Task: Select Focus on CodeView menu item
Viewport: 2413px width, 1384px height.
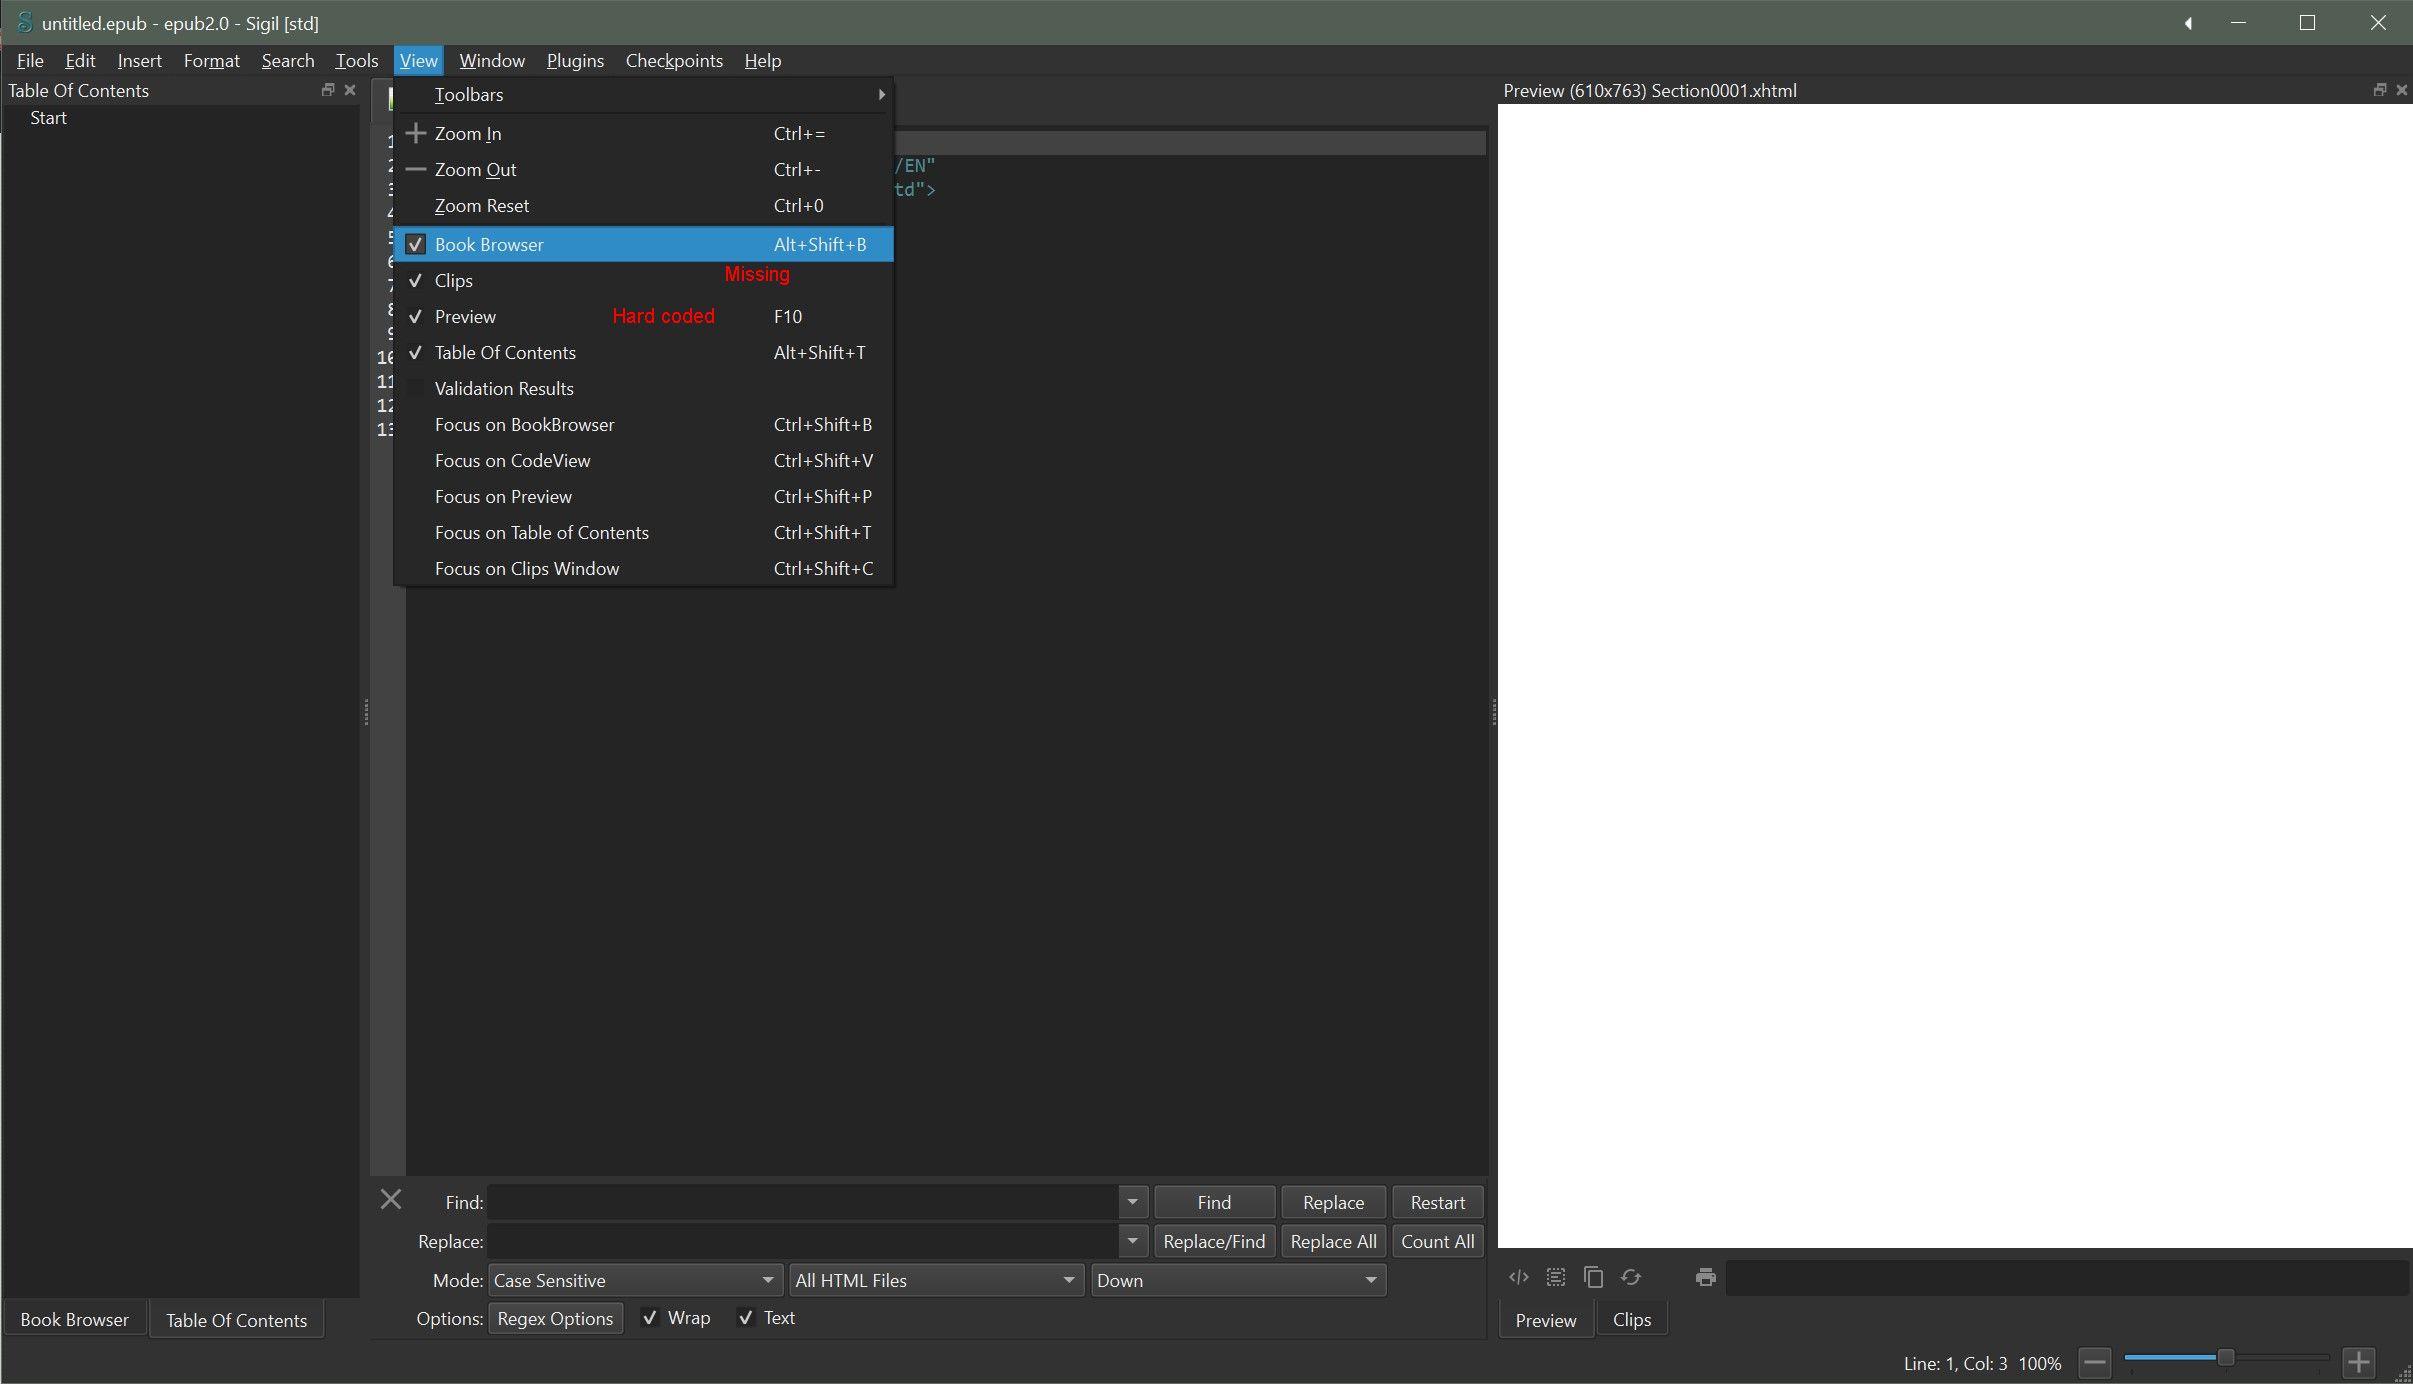Action: pyautogui.click(x=513, y=461)
